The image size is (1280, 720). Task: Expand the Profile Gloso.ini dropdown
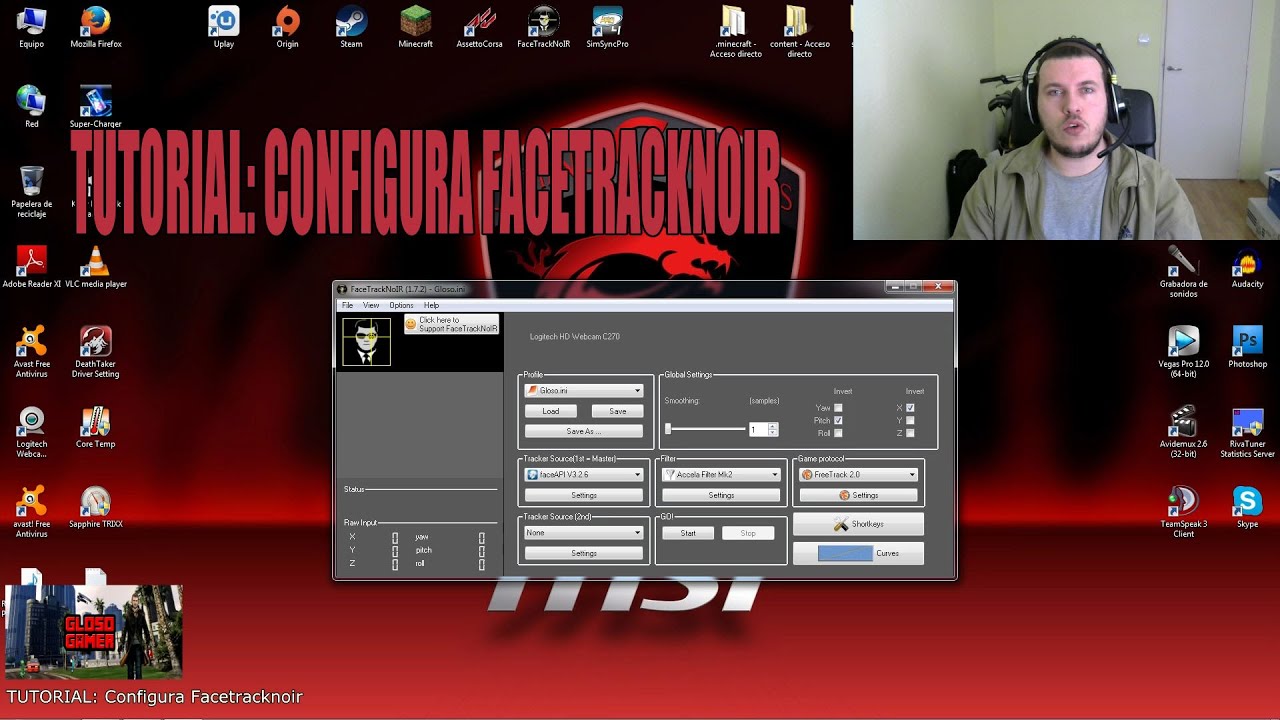pos(584,390)
